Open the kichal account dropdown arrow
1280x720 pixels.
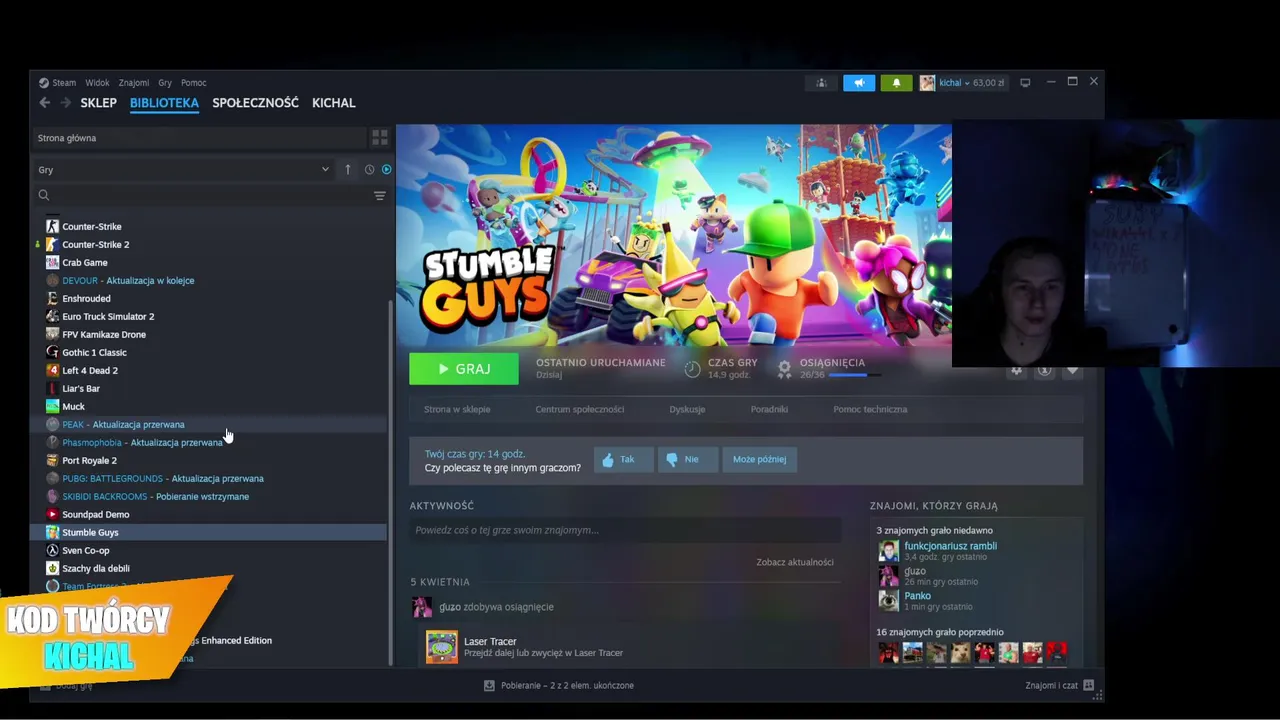point(967,83)
